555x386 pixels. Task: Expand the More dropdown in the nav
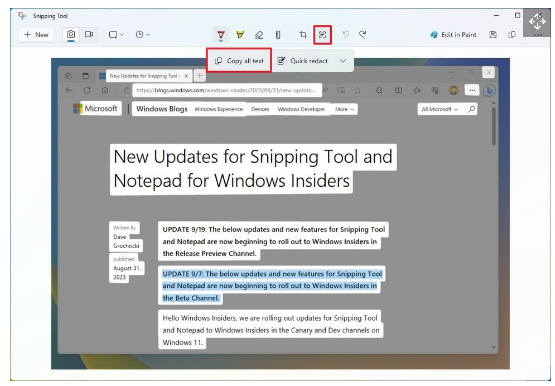pyautogui.click(x=344, y=109)
